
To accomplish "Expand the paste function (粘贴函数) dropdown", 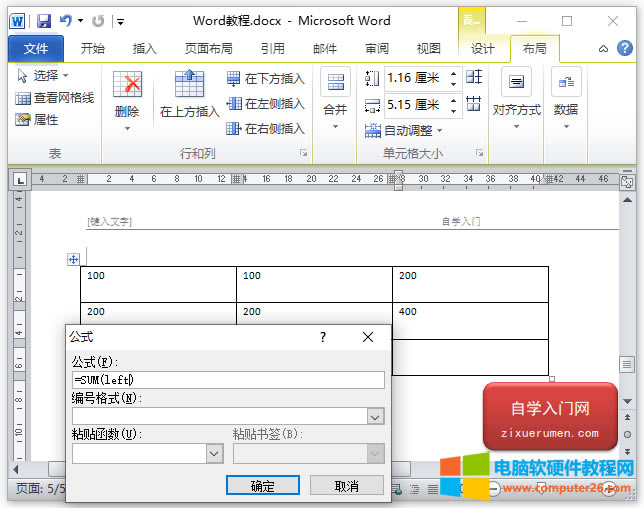I will [x=214, y=454].
